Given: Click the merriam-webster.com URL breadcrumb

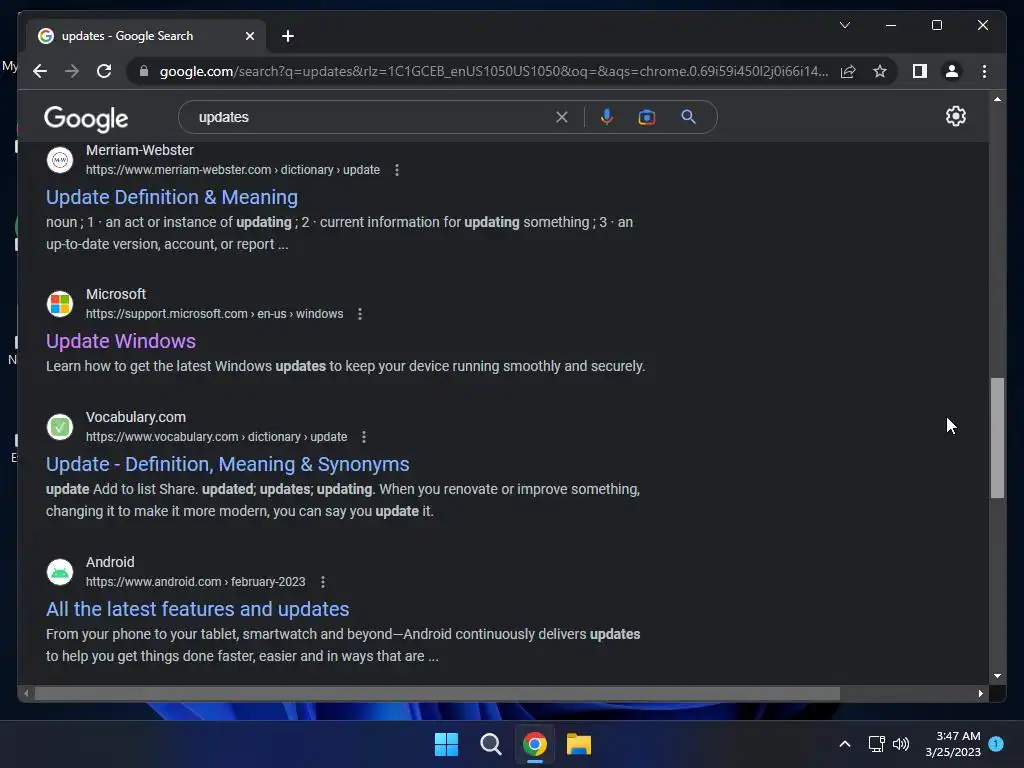Looking at the screenshot, I should click(x=232, y=170).
